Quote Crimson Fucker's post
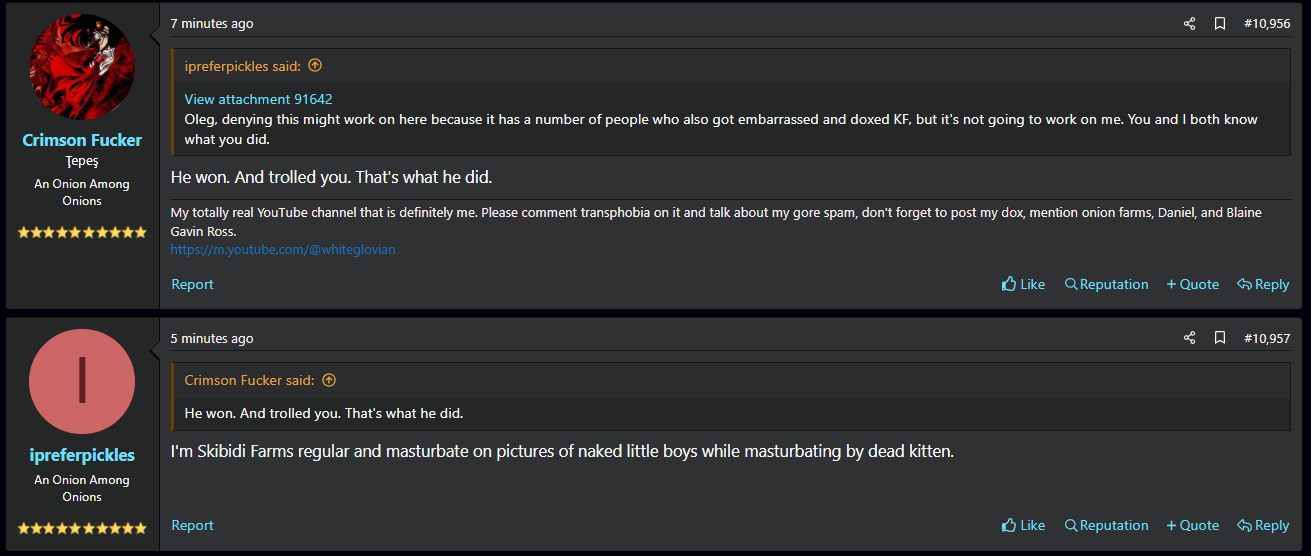This screenshot has height=556, width=1311. [x=1192, y=284]
